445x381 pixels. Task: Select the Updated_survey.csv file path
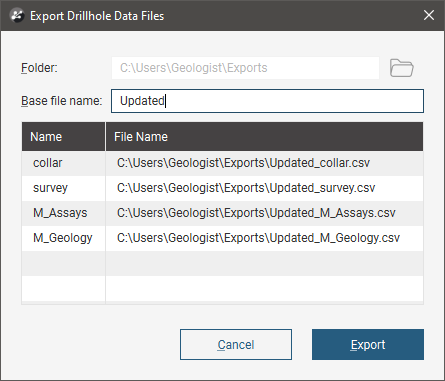click(246, 188)
